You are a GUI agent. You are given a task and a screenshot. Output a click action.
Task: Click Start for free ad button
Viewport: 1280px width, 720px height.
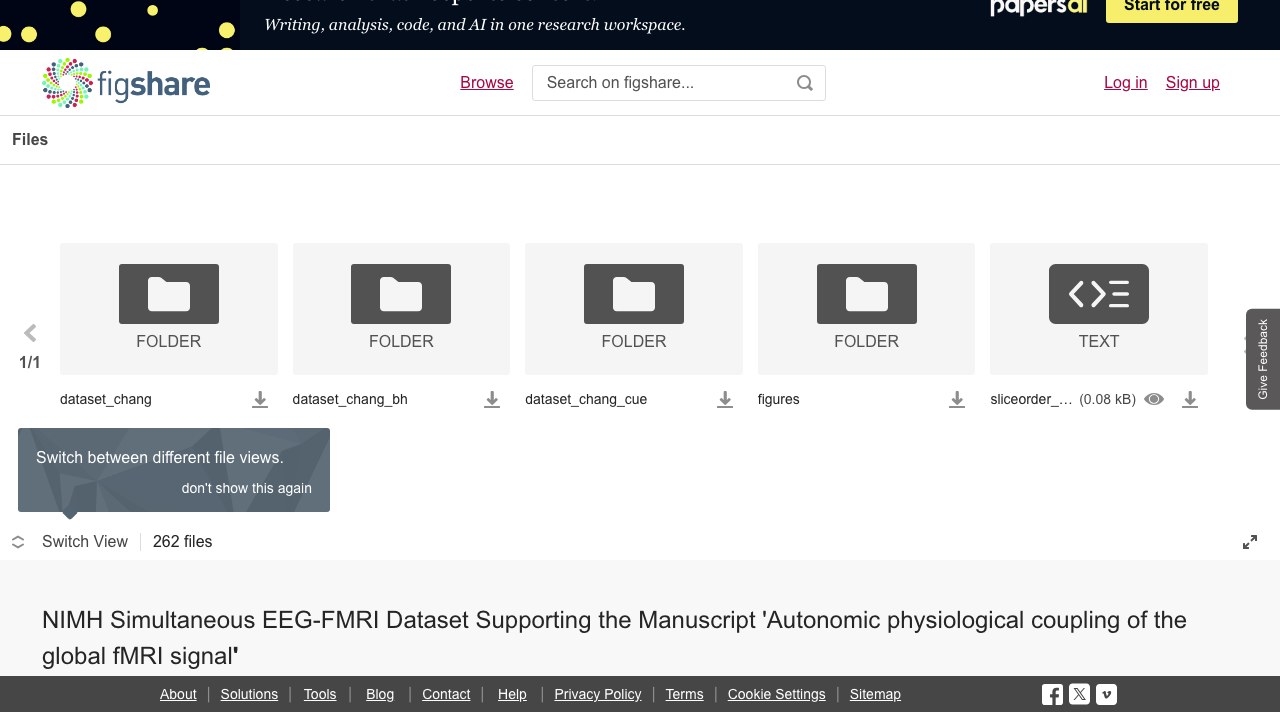1172,7
